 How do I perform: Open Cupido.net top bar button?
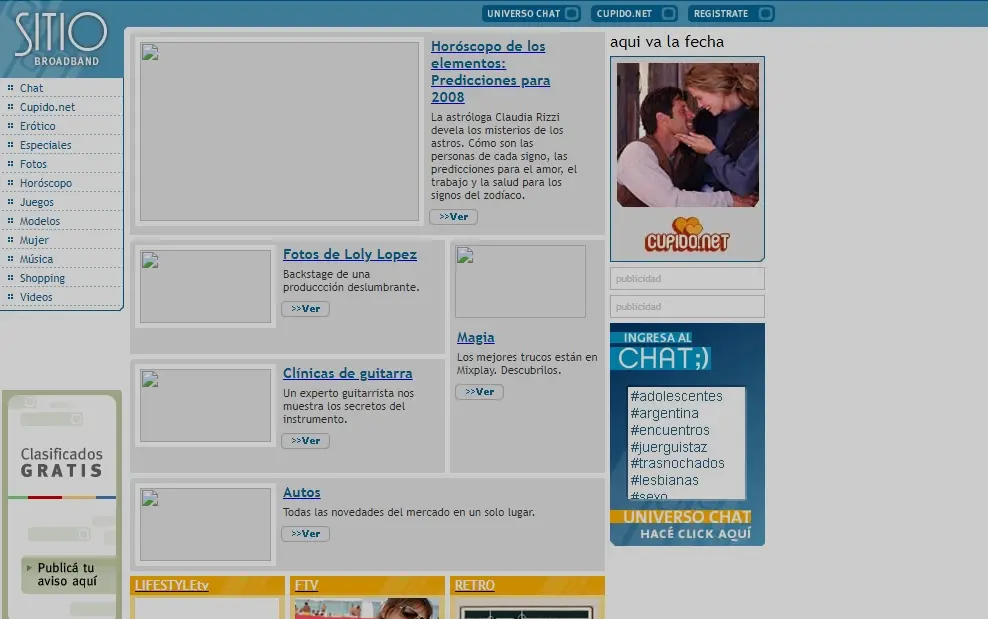pyautogui.click(x=634, y=13)
